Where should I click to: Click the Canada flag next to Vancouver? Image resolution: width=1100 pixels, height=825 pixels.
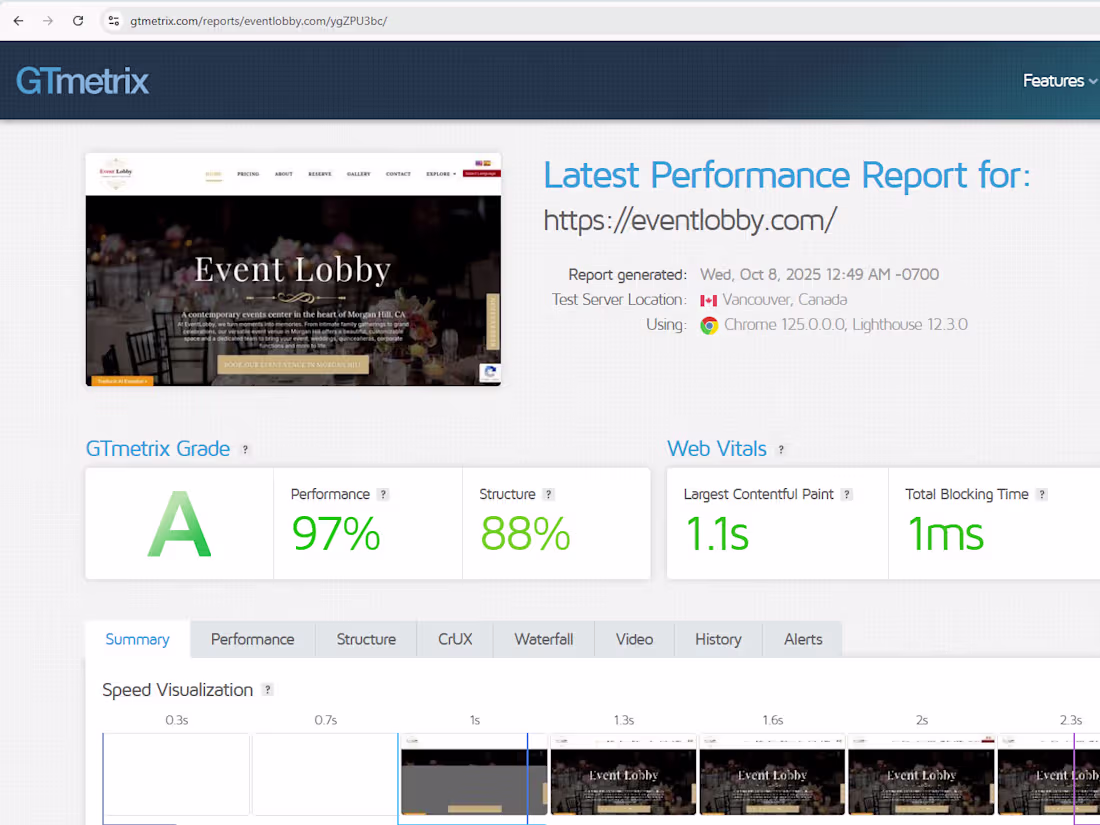(x=709, y=299)
